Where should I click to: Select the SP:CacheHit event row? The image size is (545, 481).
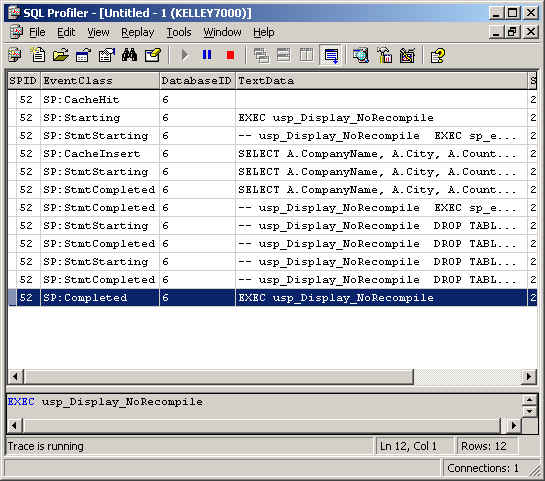pyautogui.click(x=272, y=99)
